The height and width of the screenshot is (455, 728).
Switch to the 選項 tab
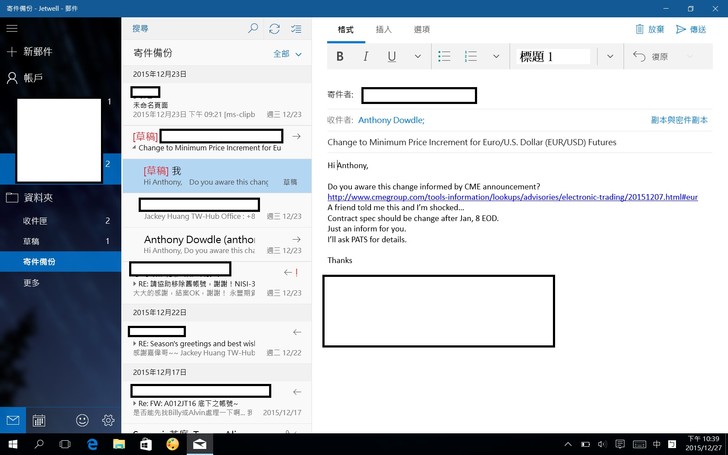point(422,30)
